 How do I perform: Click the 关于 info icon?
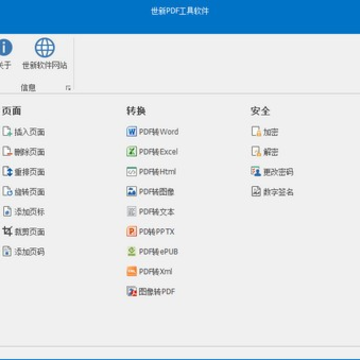coord(5,48)
